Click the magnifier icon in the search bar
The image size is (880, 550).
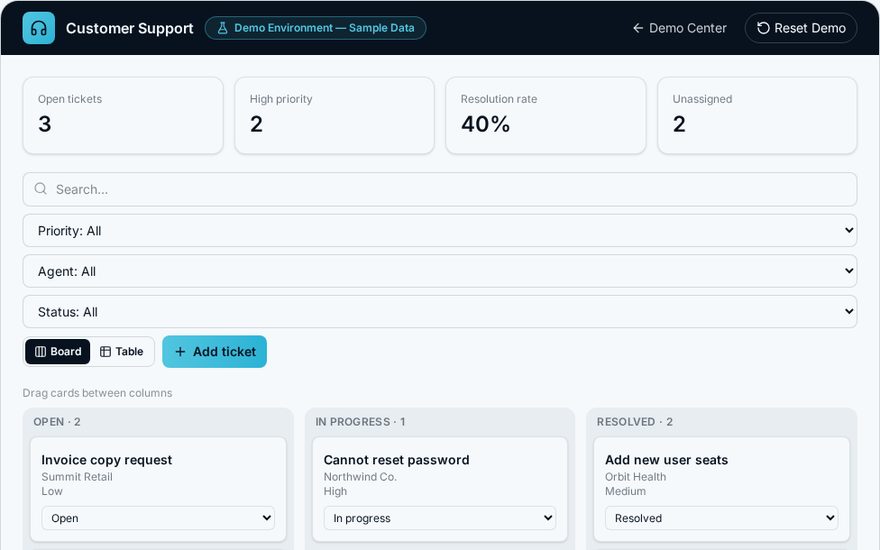[x=40, y=189]
